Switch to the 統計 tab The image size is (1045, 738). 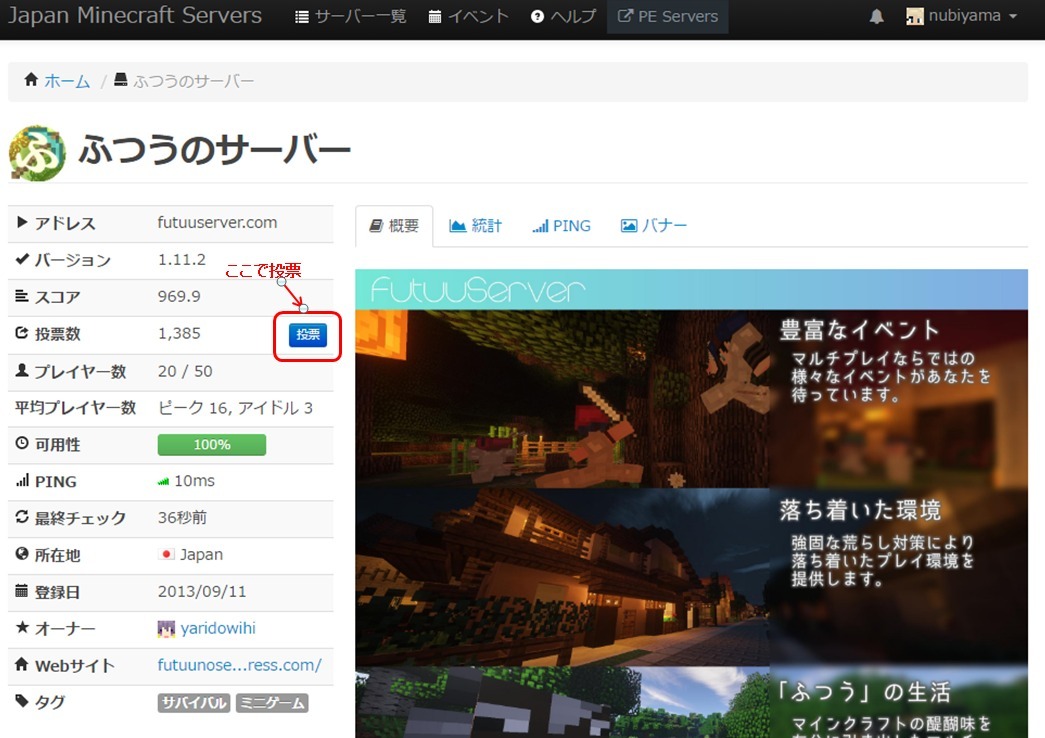476,226
